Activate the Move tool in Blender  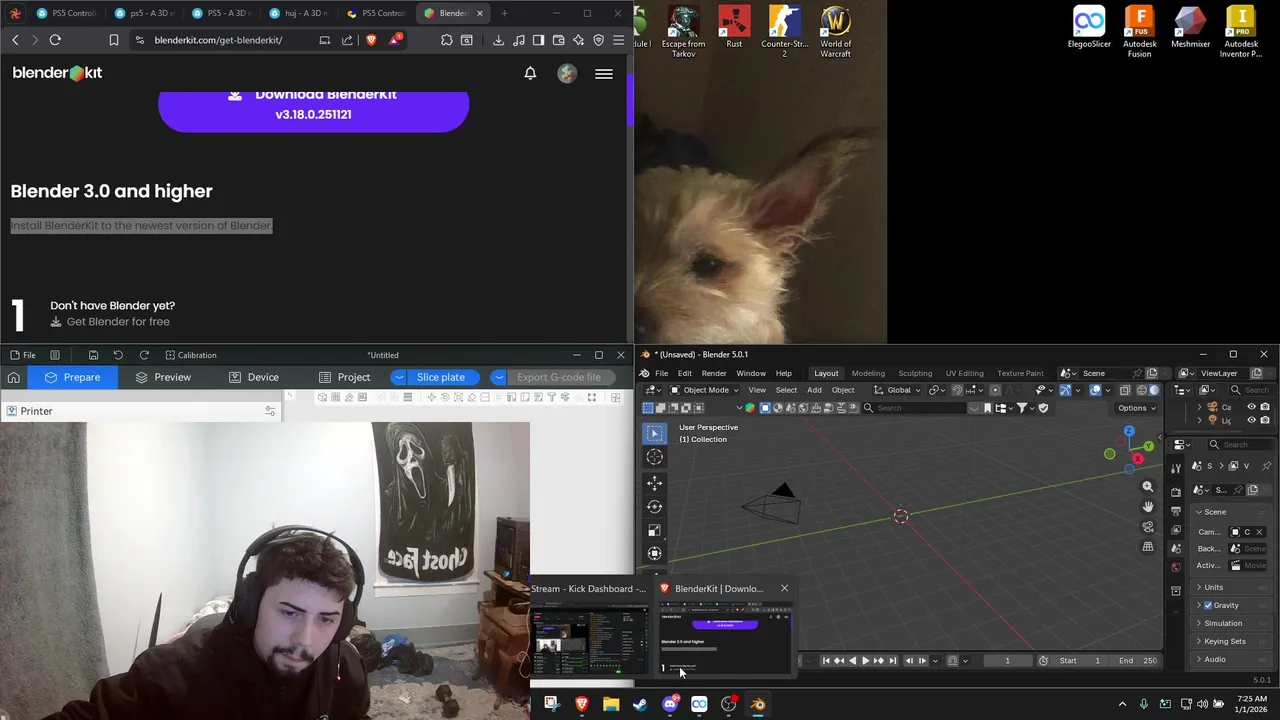654,483
